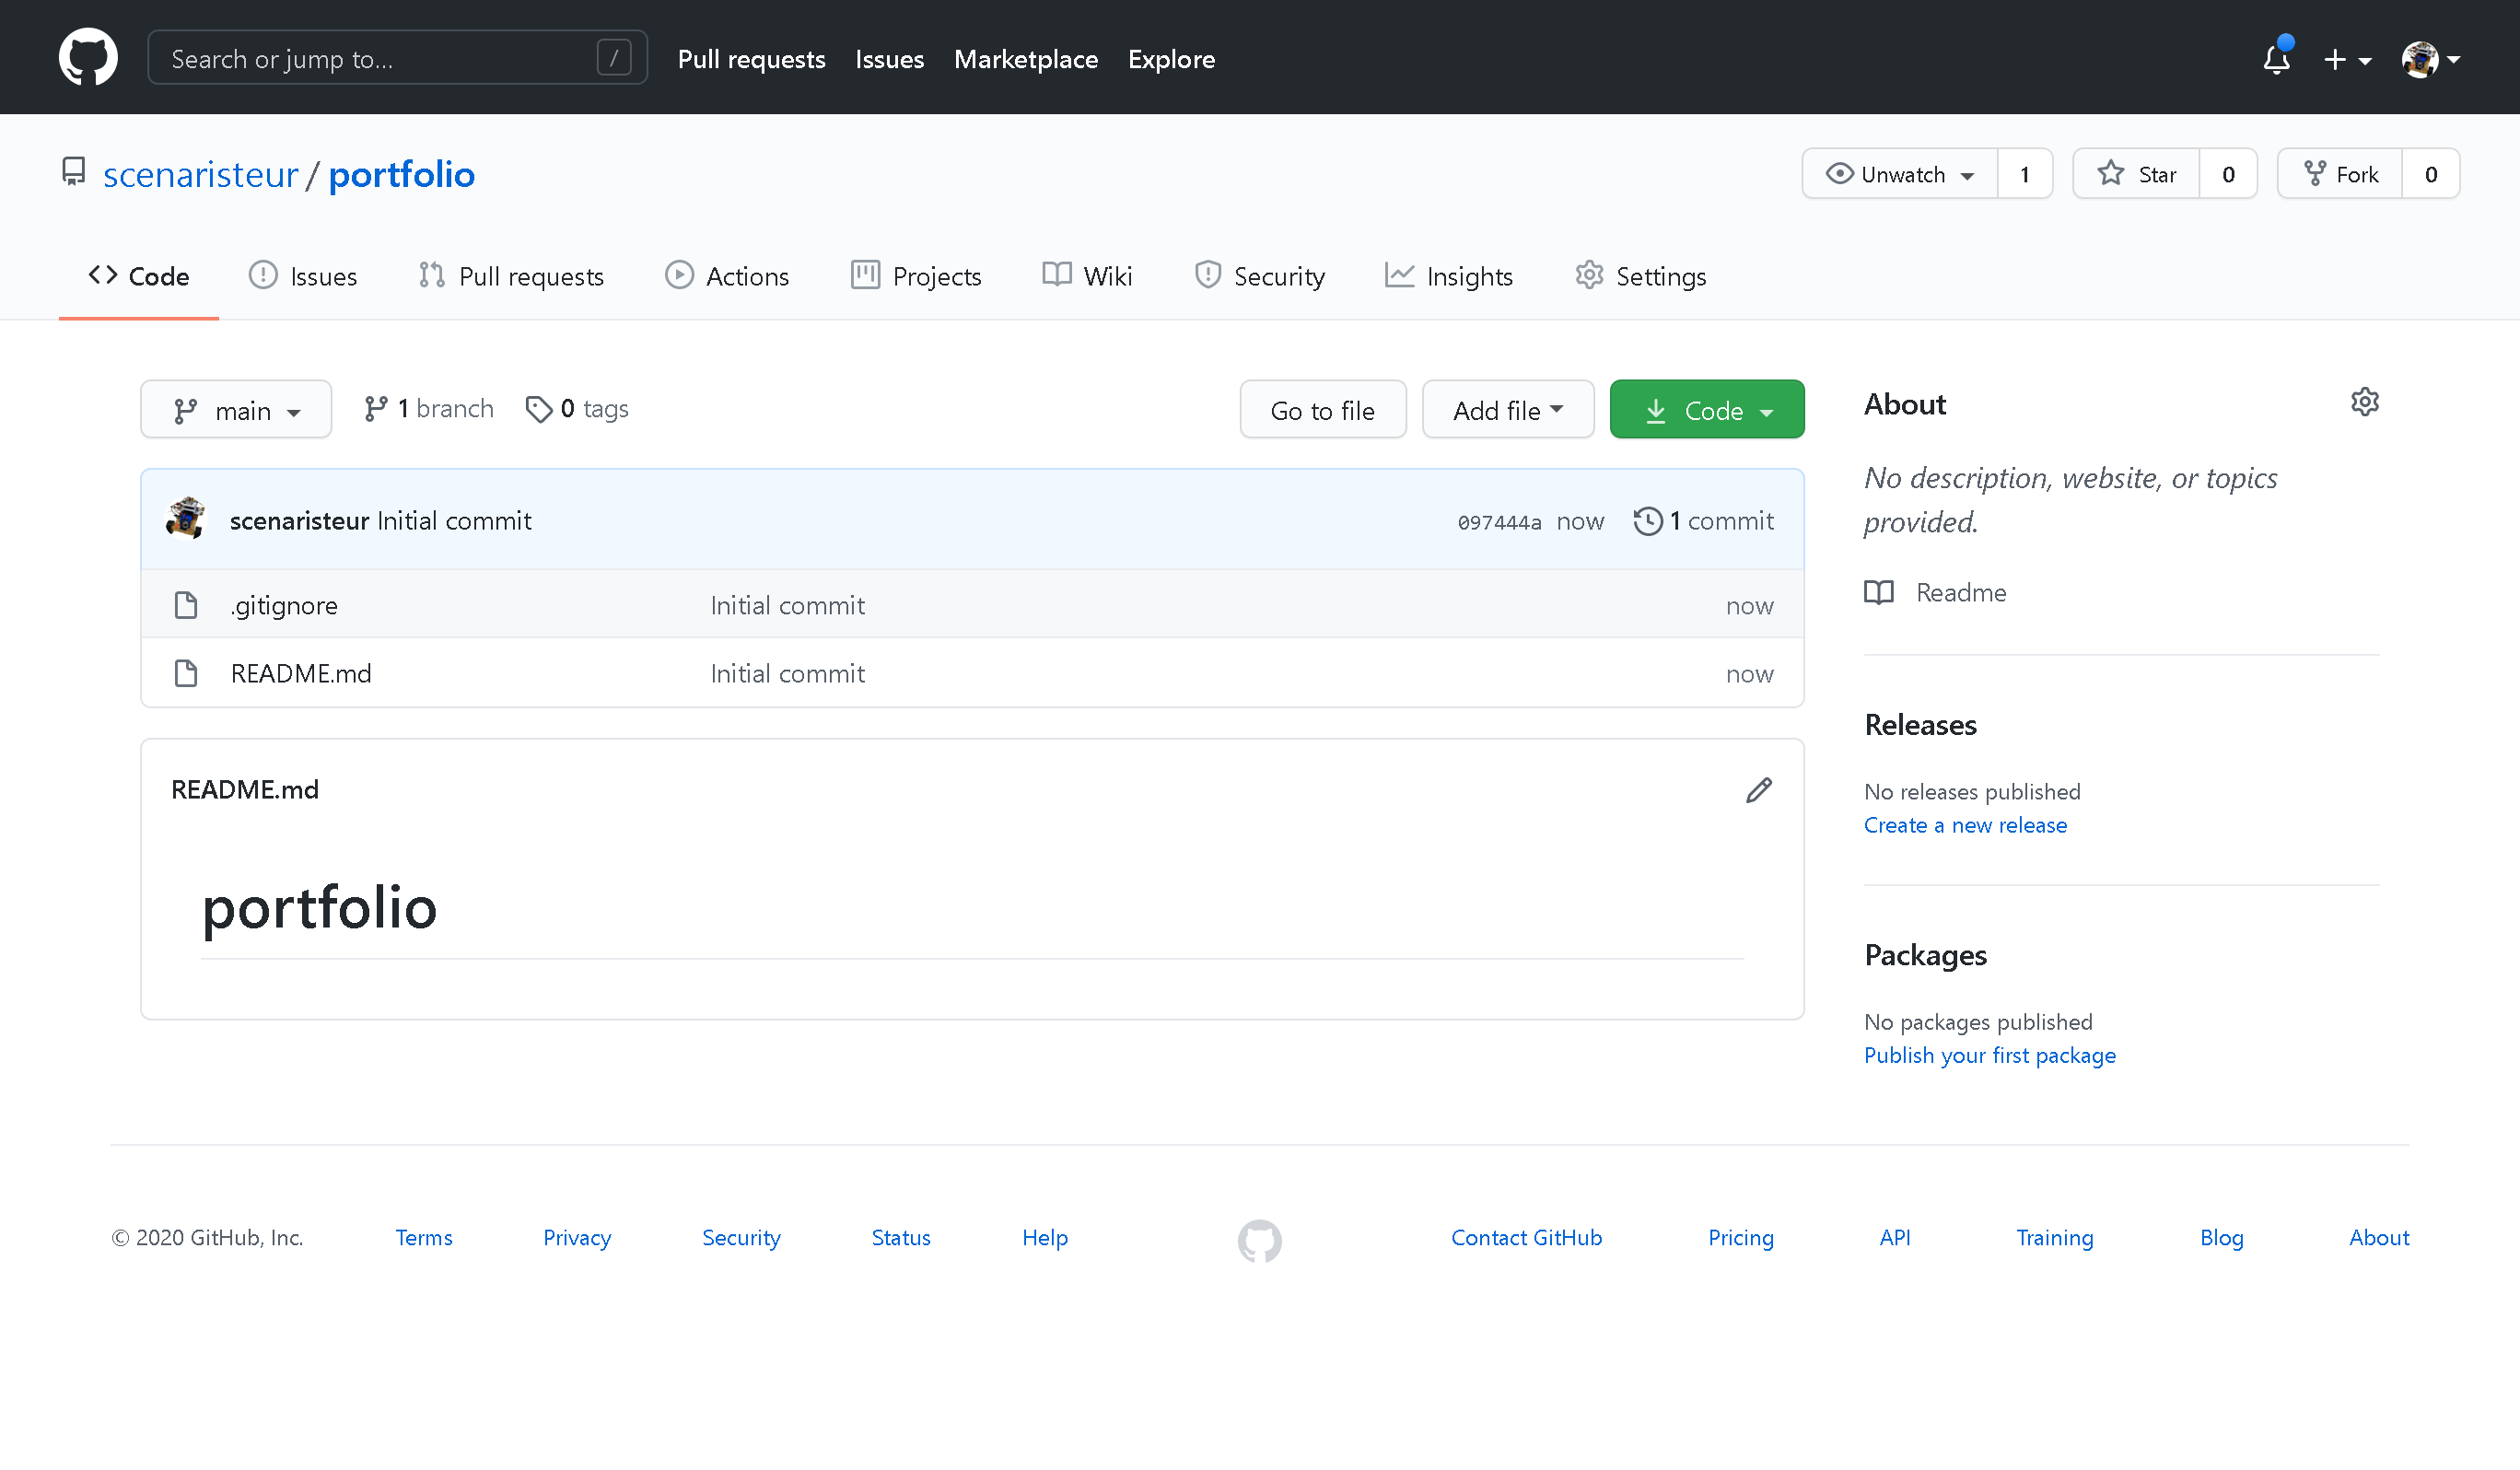The image size is (2520, 1470).
Task: Click the commit history clock icon
Action: [x=1648, y=520]
